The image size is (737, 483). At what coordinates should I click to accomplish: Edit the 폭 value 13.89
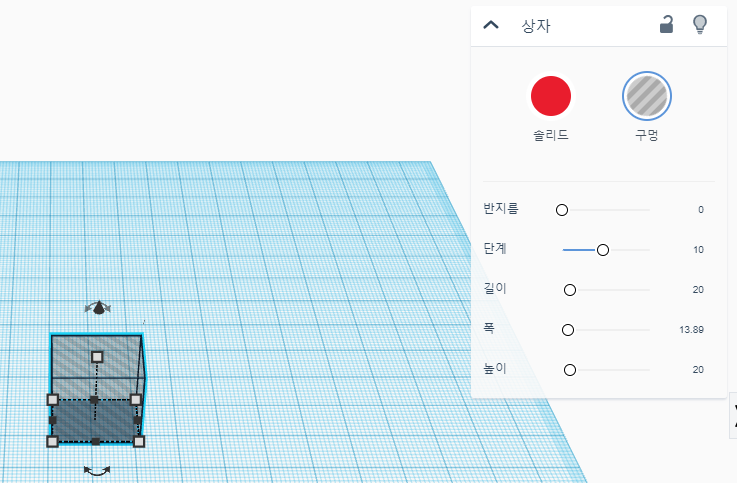[691, 330]
